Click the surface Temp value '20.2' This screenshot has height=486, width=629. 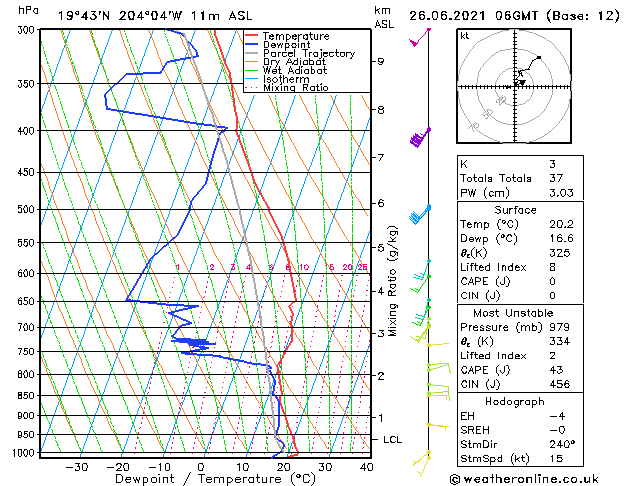pos(561,224)
